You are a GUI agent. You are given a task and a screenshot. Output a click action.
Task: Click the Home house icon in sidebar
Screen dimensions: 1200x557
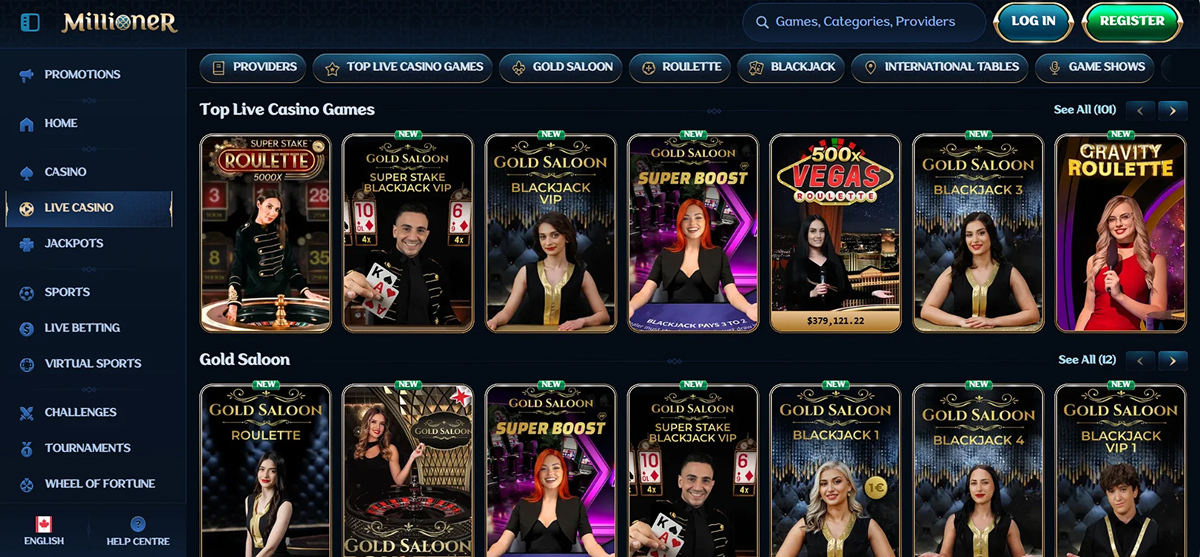click(x=27, y=124)
